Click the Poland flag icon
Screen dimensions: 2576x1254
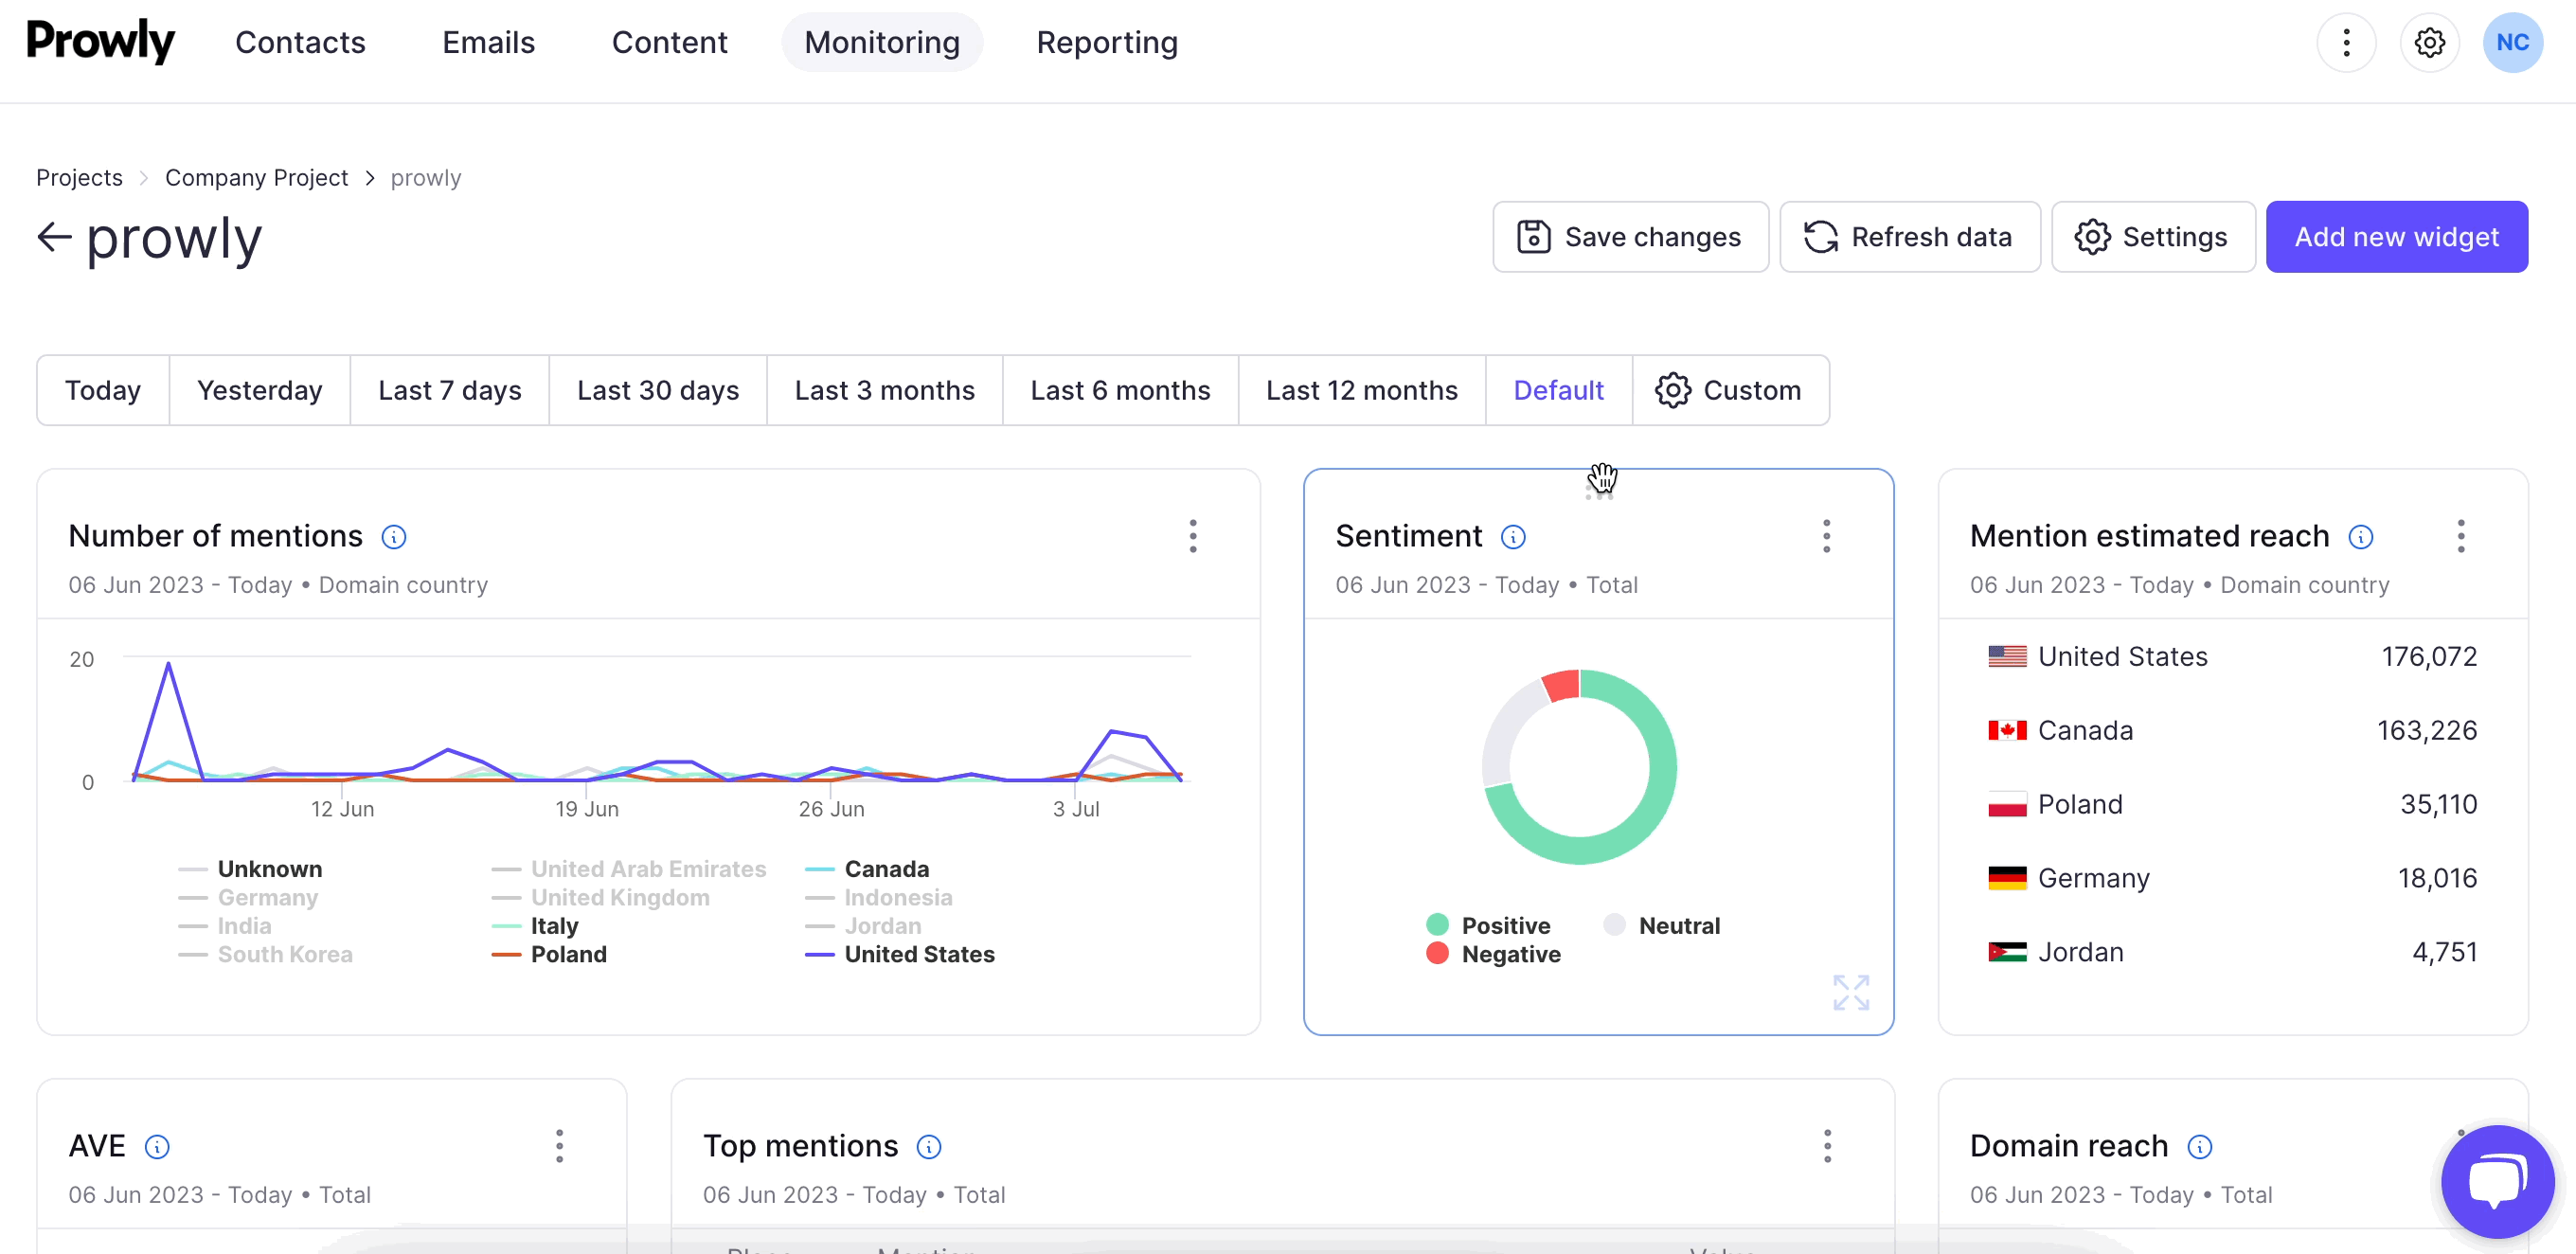pyautogui.click(x=2007, y=804)
